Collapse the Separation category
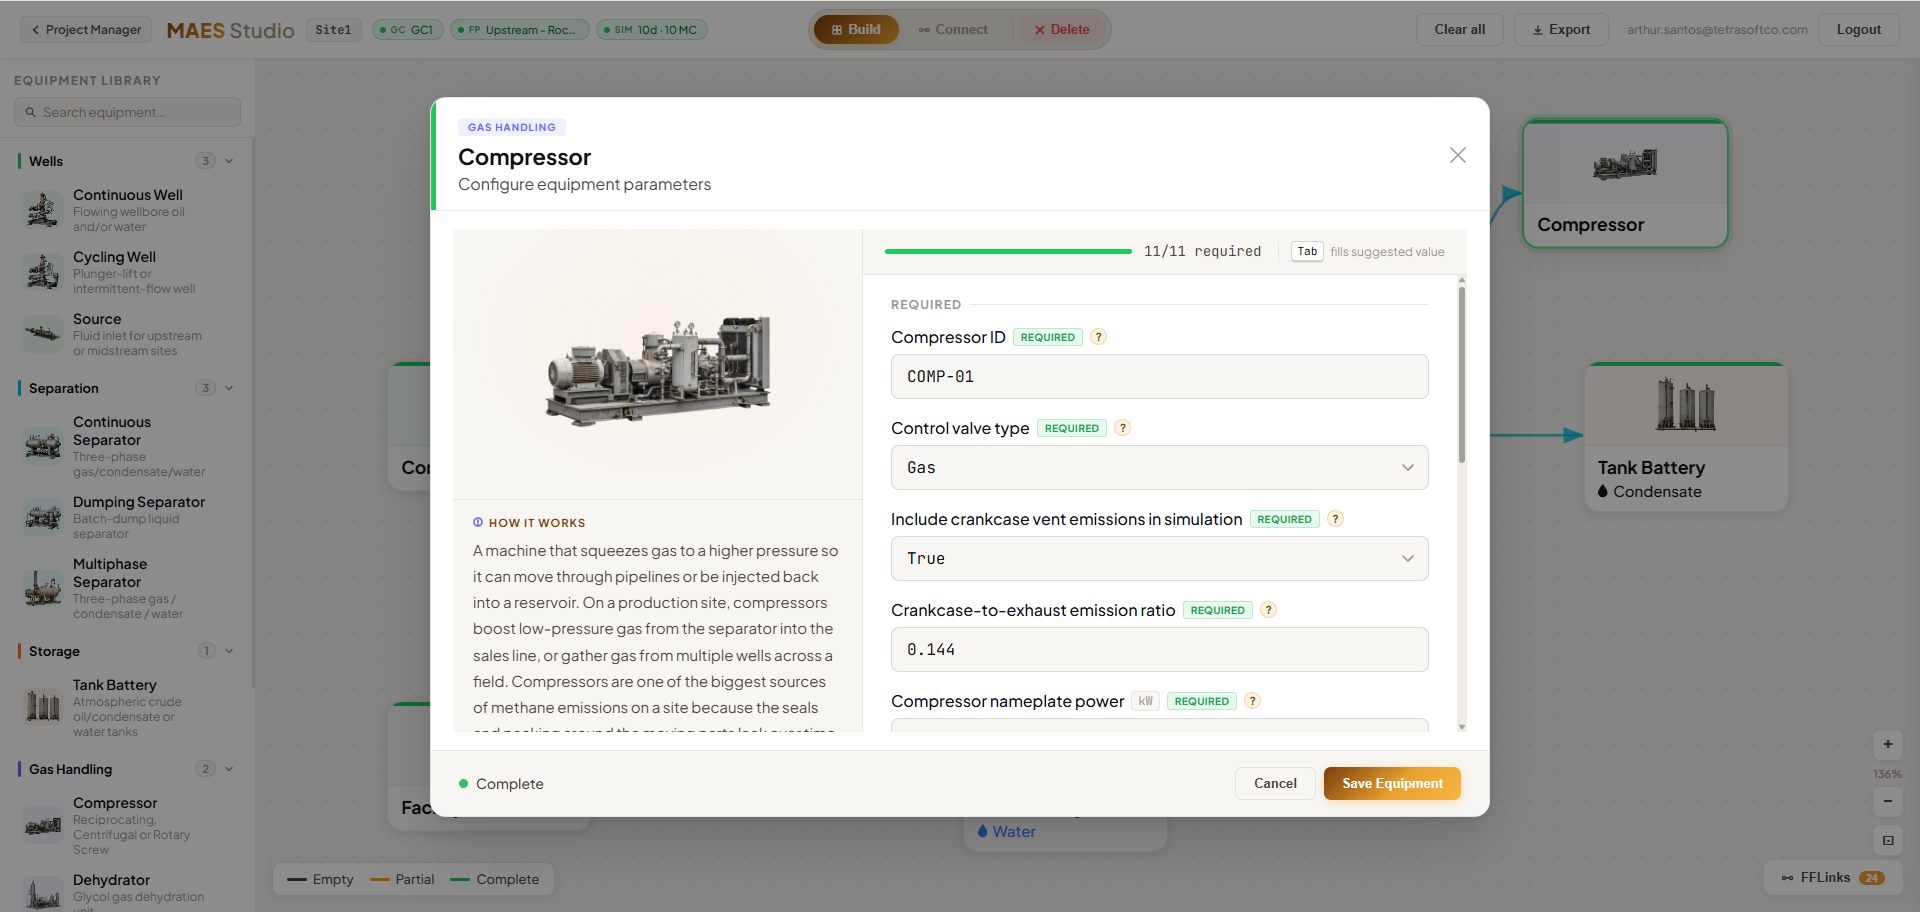Viewport: 1920px width, 912px height. point(229,388)
